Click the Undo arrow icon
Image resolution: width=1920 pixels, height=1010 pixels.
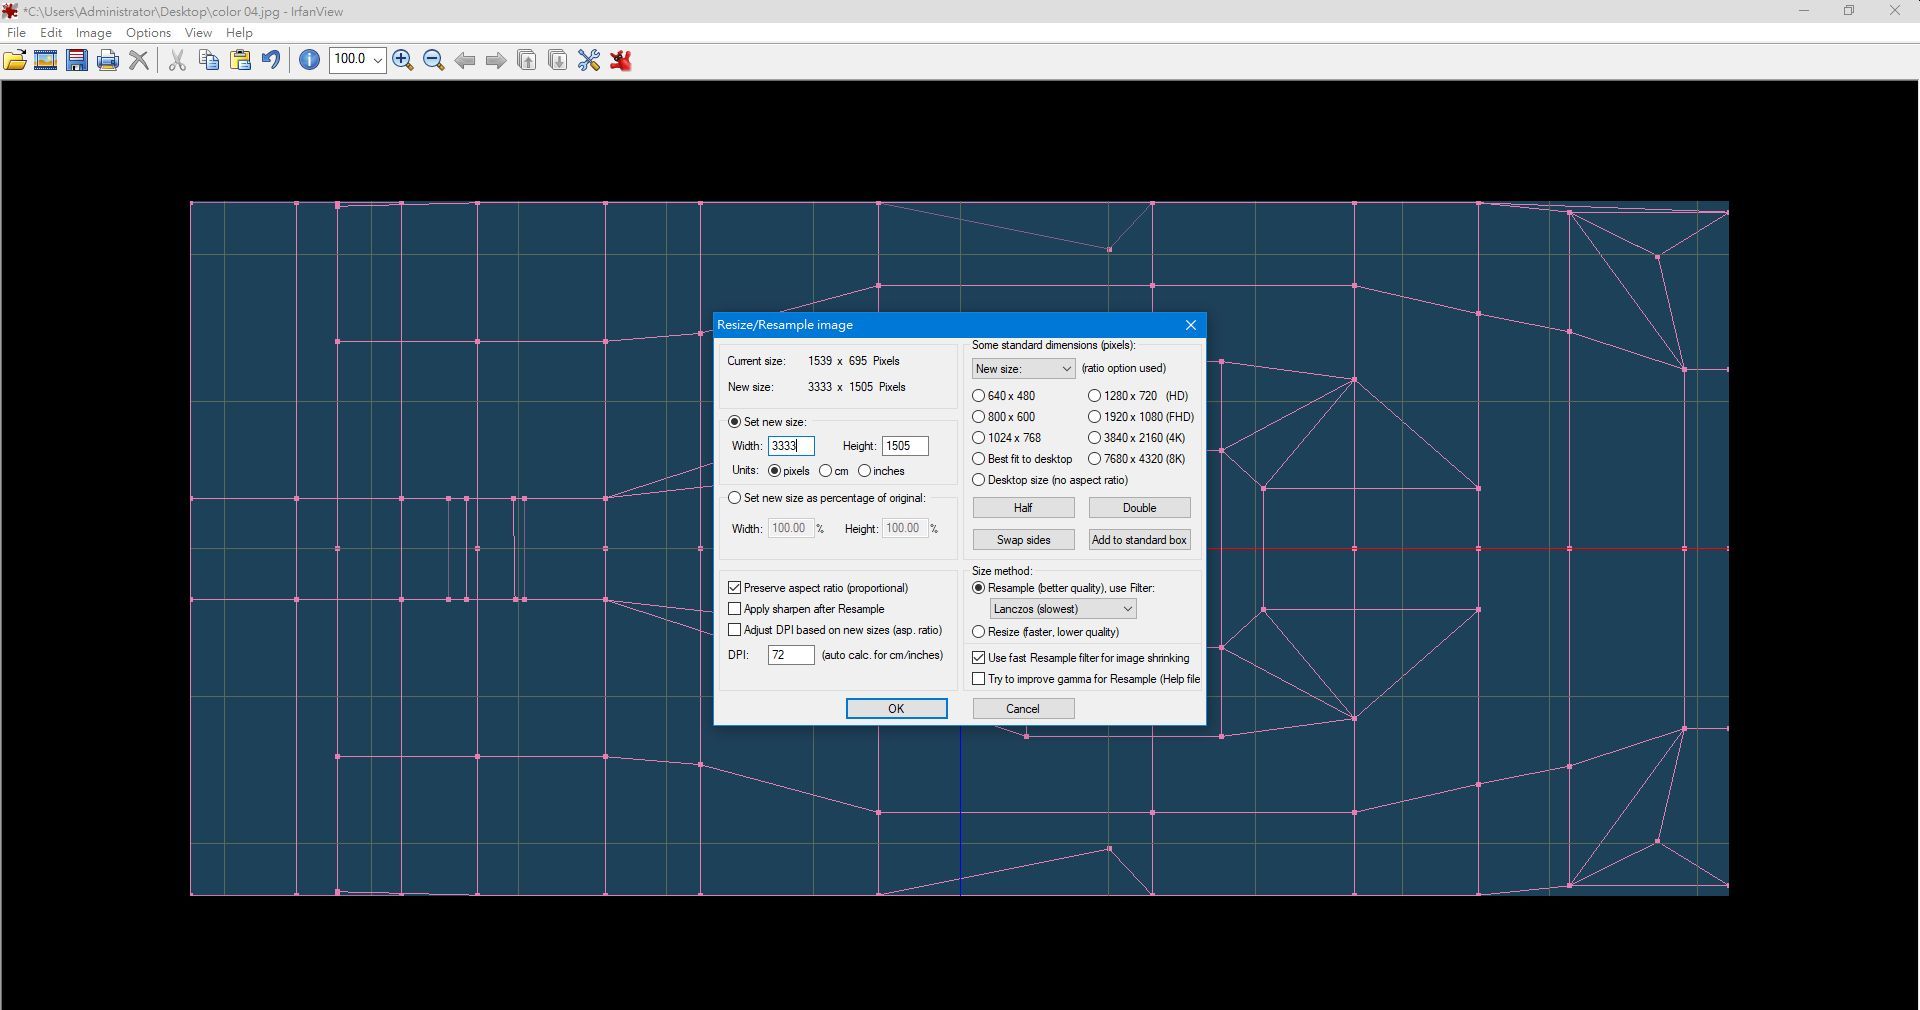coord(270,61)
